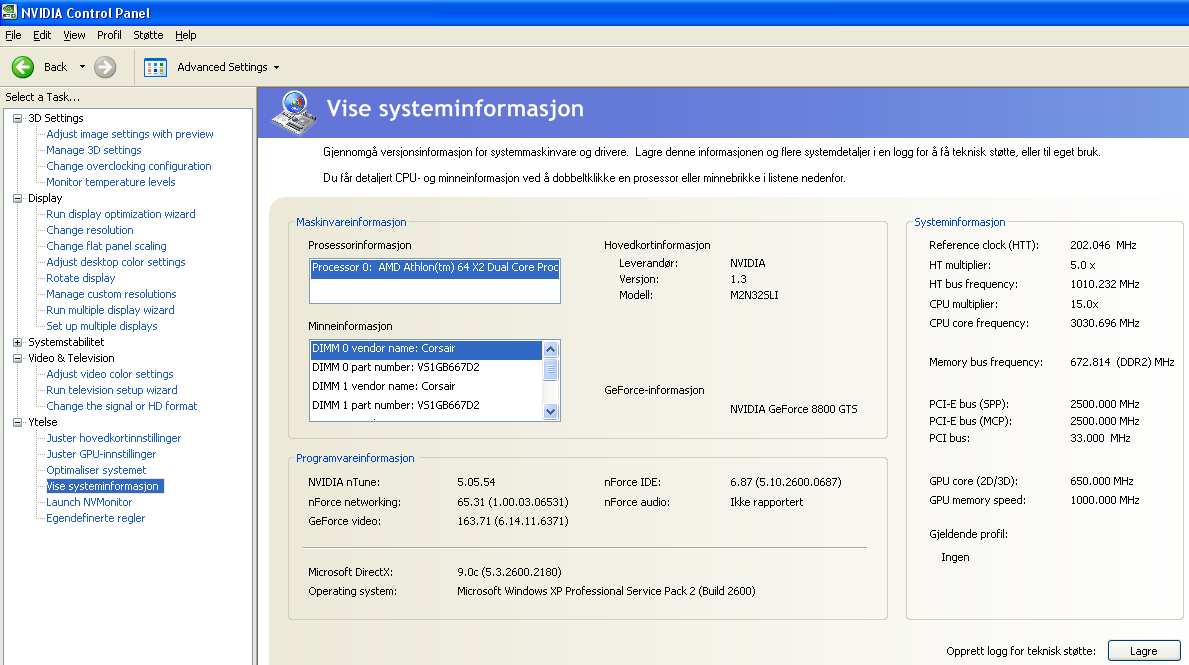The image size is (1189, 665).
Task: Select the Systemstabilitet category label
Action: [x=67, y=342]
